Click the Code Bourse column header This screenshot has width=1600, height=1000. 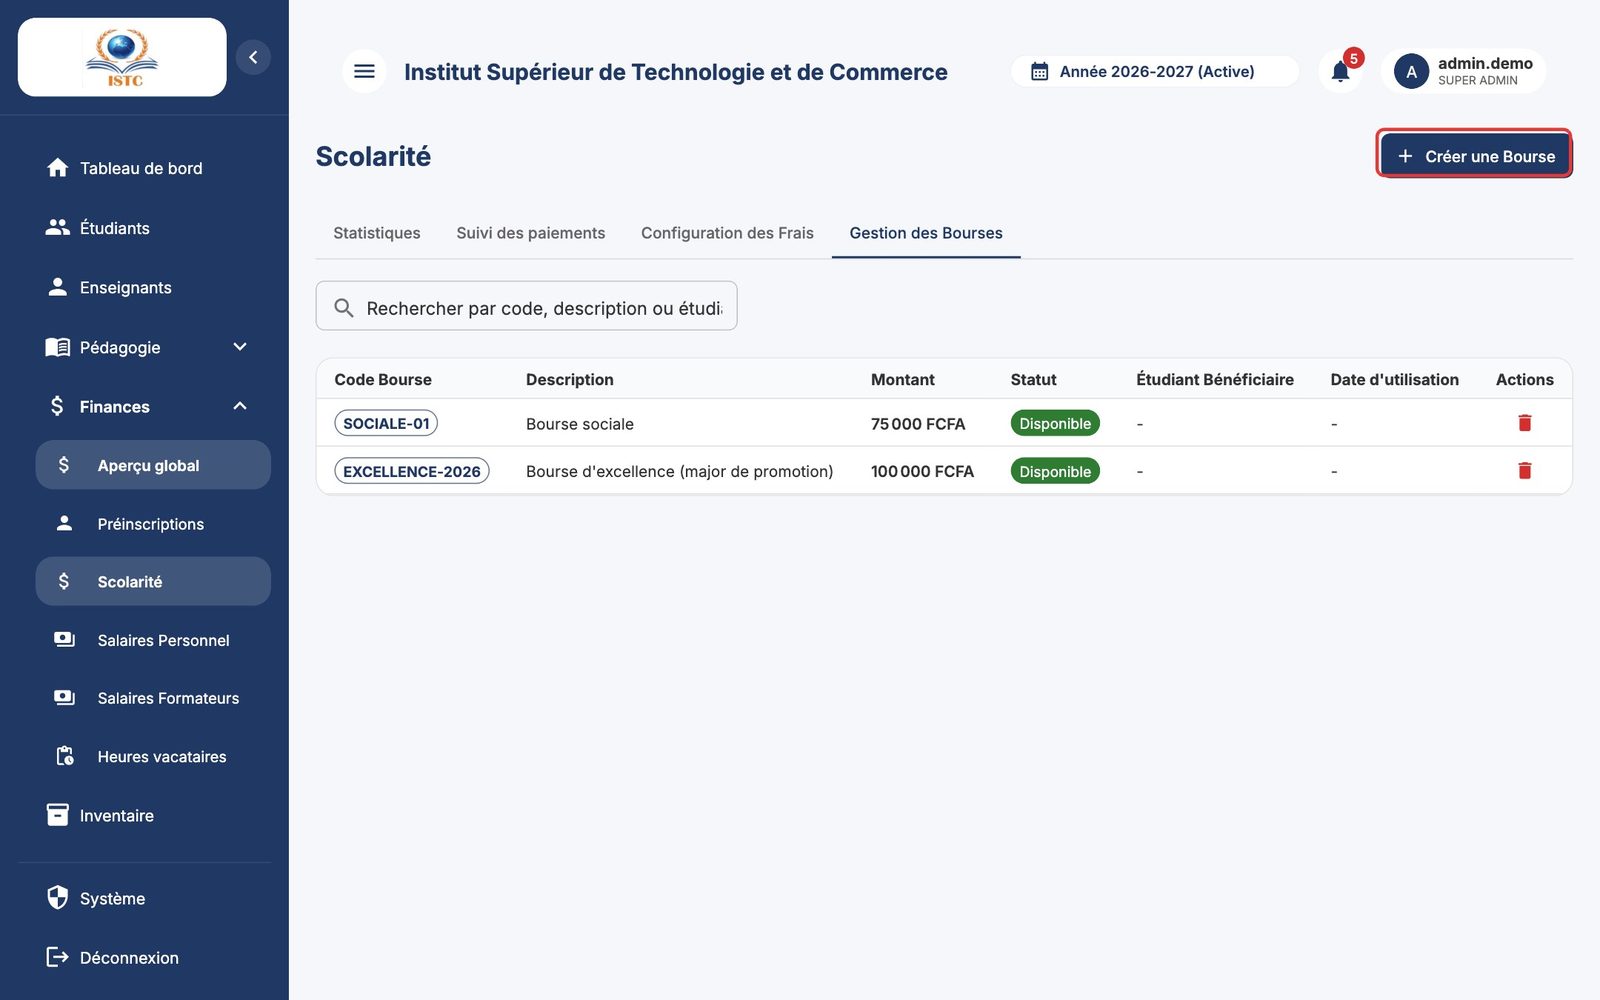pyautogui.click(x=383, y=379)
